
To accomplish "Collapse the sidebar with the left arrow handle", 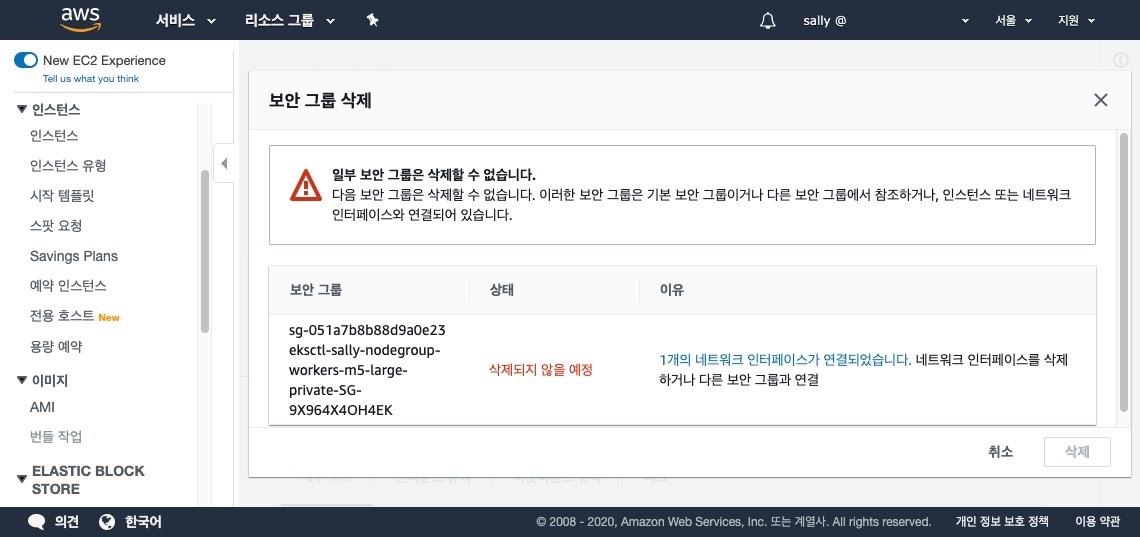I will tap(224, 163).
